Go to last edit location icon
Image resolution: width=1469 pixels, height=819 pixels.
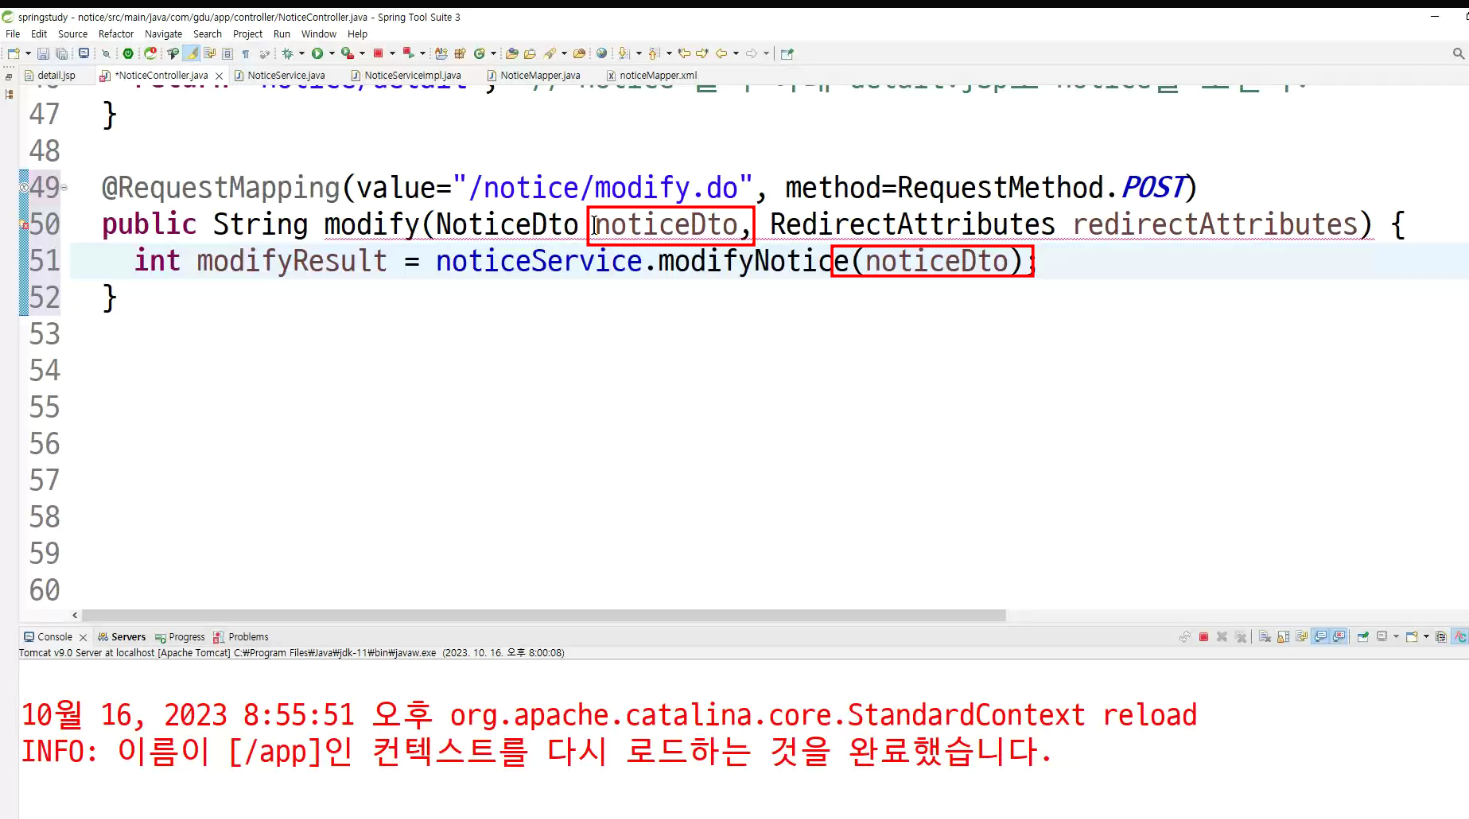[684, 53]
